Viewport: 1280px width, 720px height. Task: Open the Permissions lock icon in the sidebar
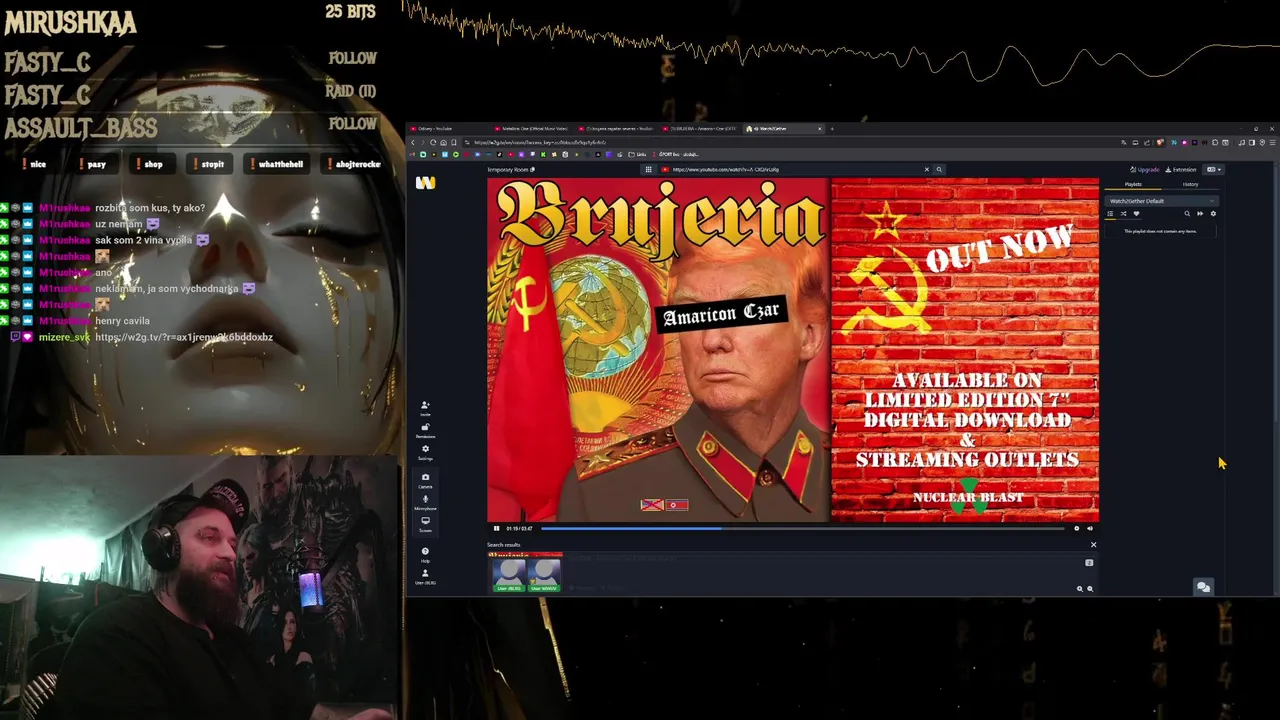click(x=425, y=430)
